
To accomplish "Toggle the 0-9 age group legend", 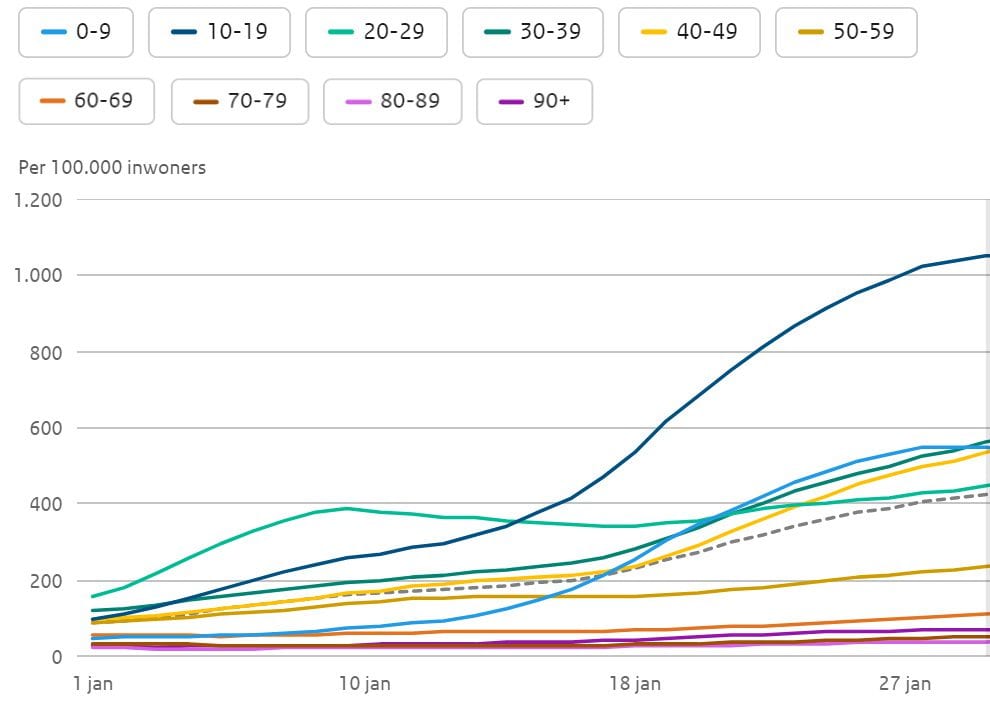I will coord(76,32).
